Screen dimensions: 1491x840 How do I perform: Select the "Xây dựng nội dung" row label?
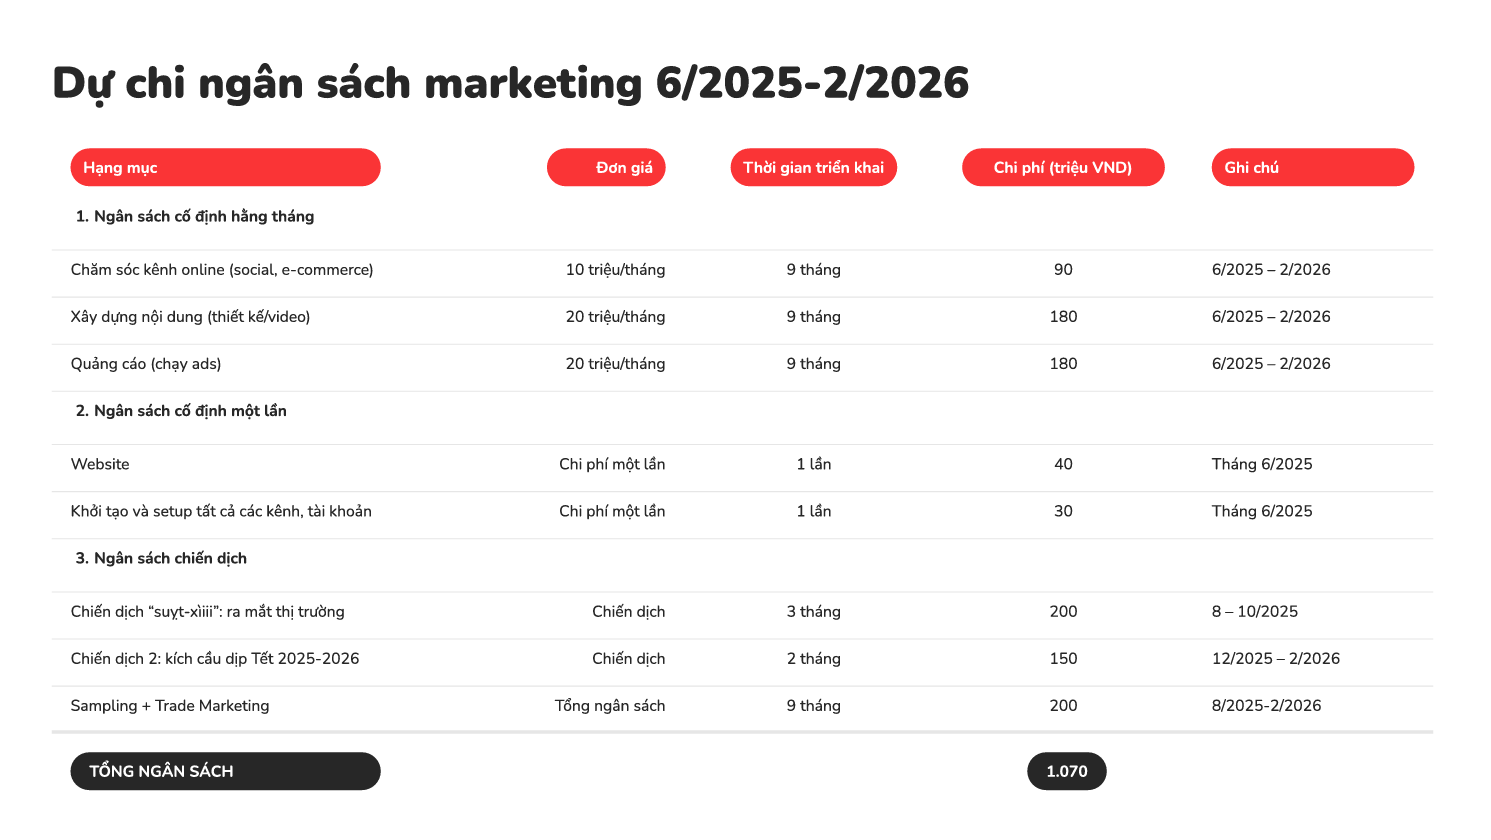point(190,317)
